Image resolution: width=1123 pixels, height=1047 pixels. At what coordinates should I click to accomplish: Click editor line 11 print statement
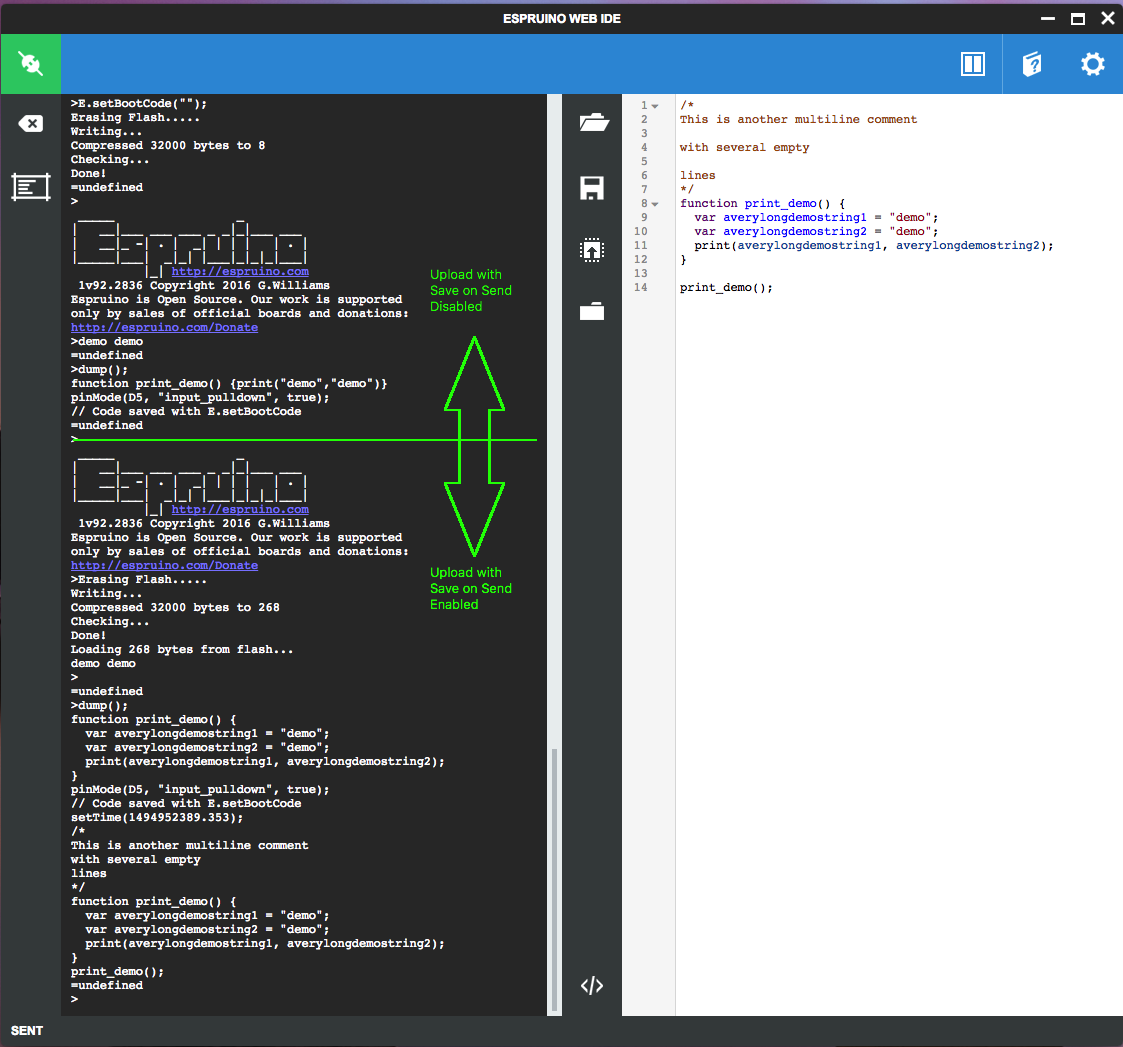point(874,246)
